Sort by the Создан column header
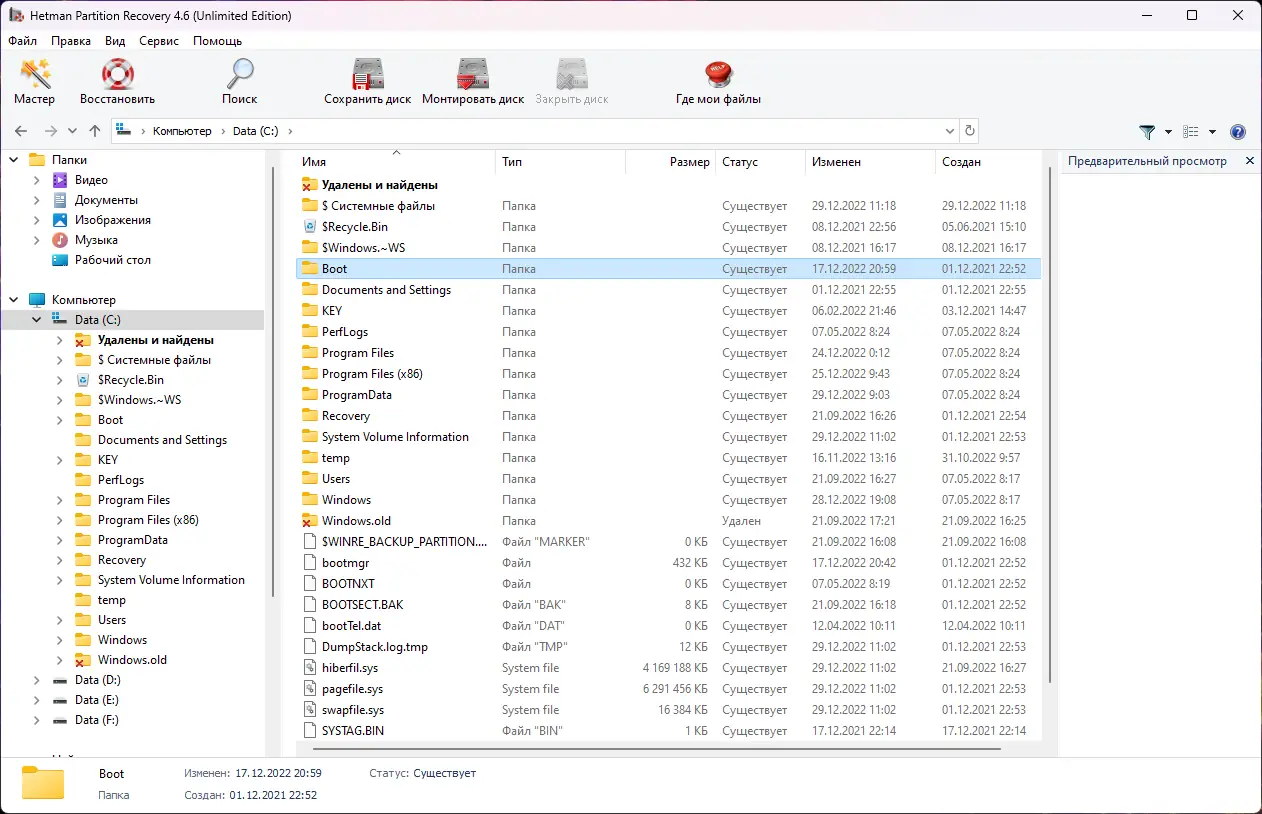This screenshot has width=1262, height=814. coord(988,161)
